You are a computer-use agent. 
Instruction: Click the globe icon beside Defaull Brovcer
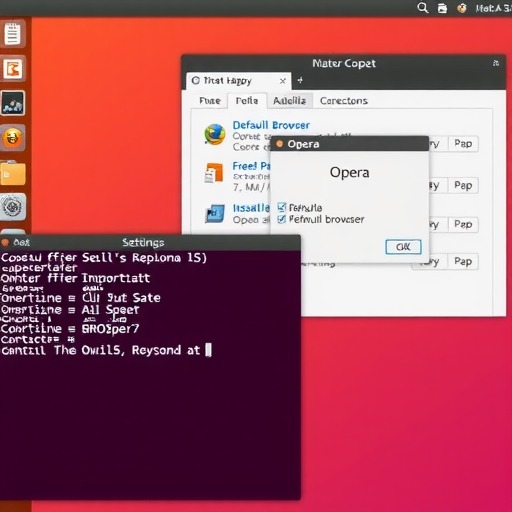tap(215, 135)
